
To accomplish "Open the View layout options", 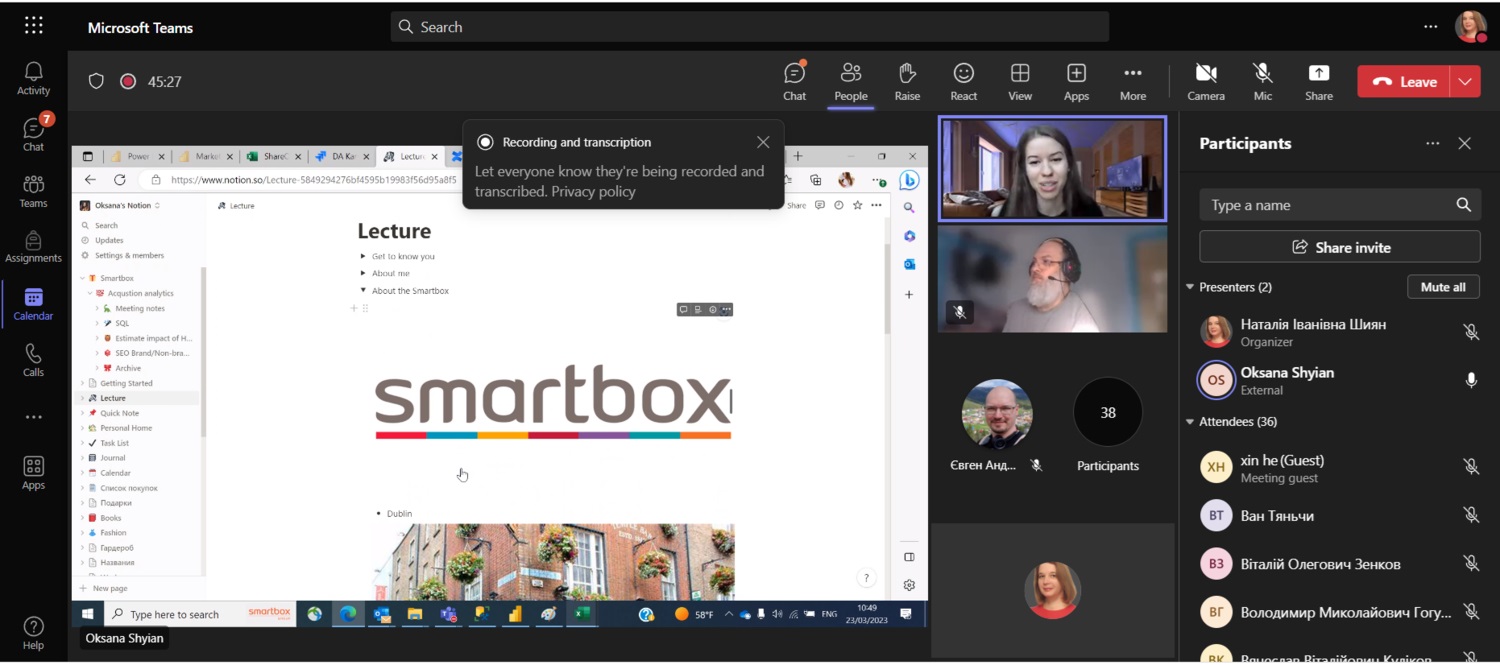I will (1019, 81).
